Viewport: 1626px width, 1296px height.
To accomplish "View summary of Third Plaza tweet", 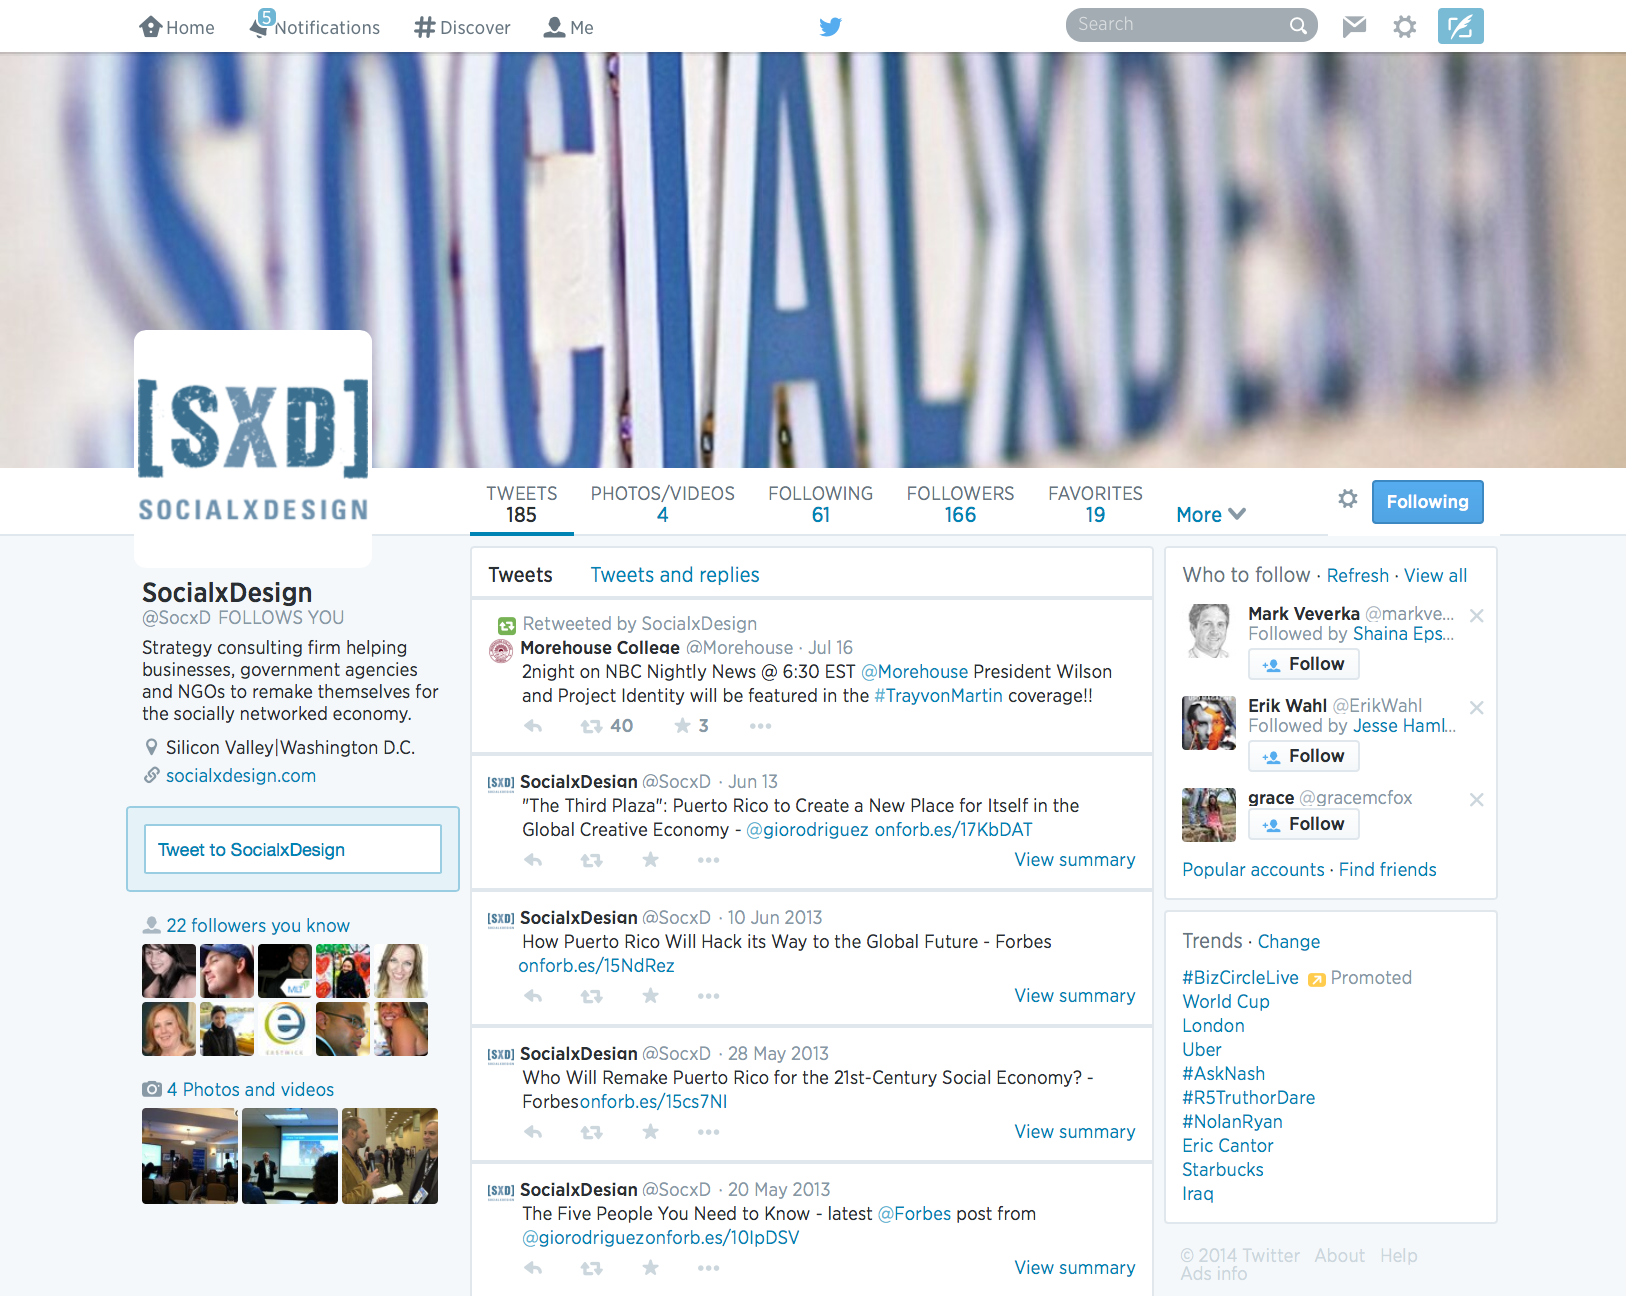I will (1075, 860).
